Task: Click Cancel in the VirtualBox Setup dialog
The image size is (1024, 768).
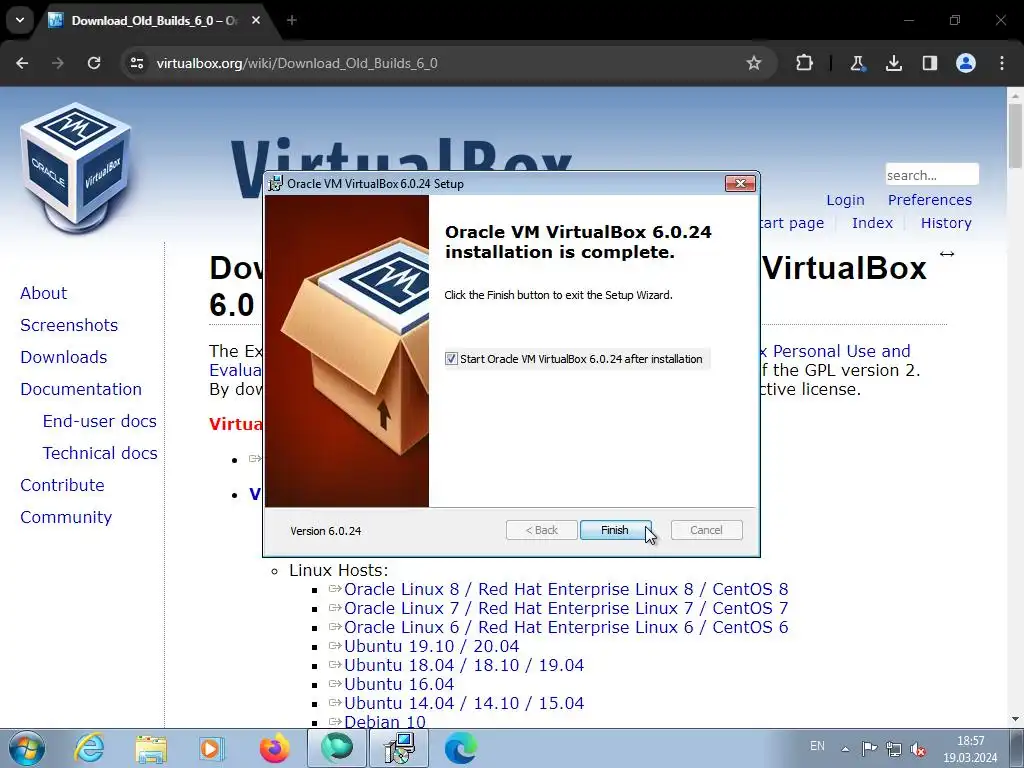Action: coord(706,530)
